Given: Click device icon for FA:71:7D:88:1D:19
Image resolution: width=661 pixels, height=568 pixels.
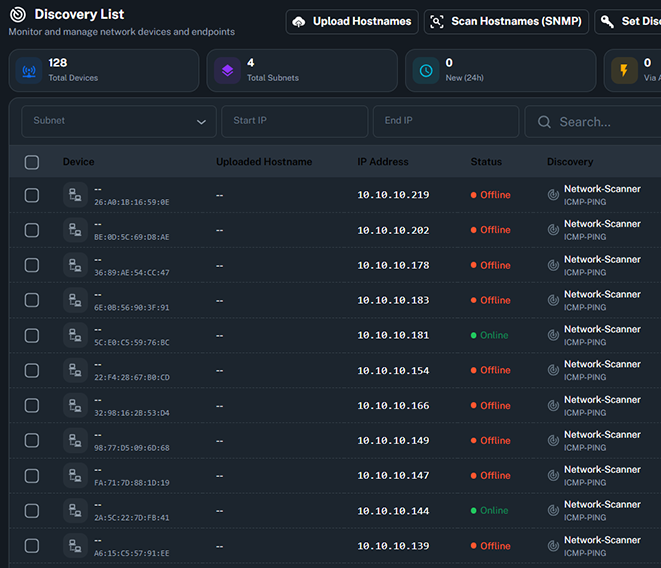Looking at the screenshot, I should click(x=75, y=476).
